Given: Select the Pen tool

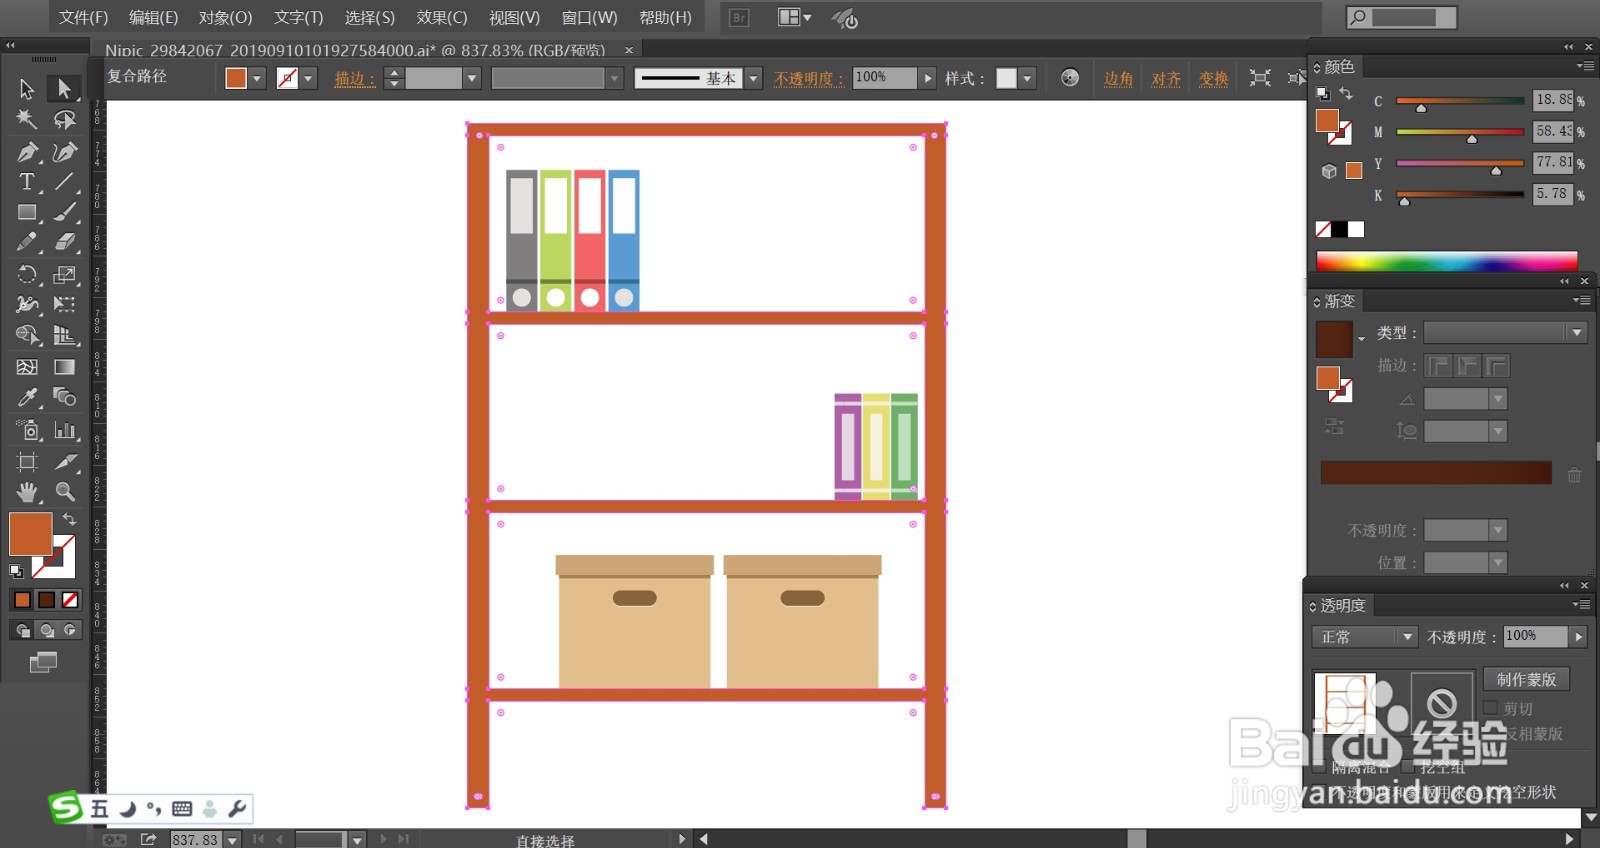Looking at the screenshot, I should 27,152.
